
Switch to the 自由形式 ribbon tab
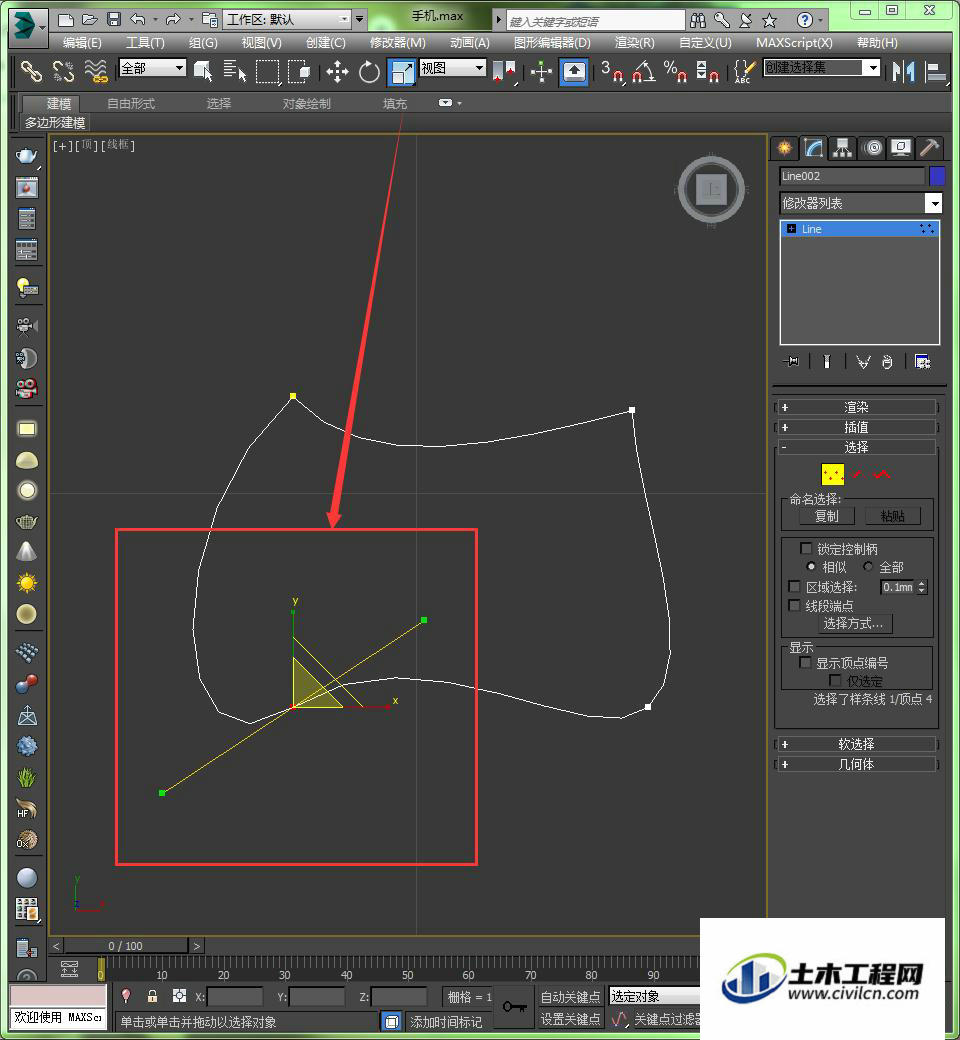[131, 103]
